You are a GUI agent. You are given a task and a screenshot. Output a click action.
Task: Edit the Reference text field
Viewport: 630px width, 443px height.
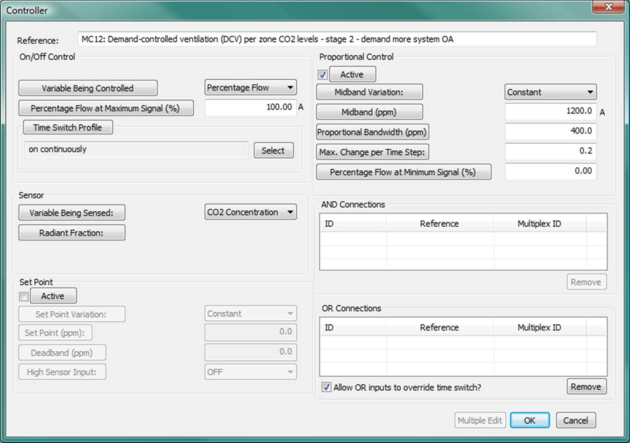coord(336,40)
